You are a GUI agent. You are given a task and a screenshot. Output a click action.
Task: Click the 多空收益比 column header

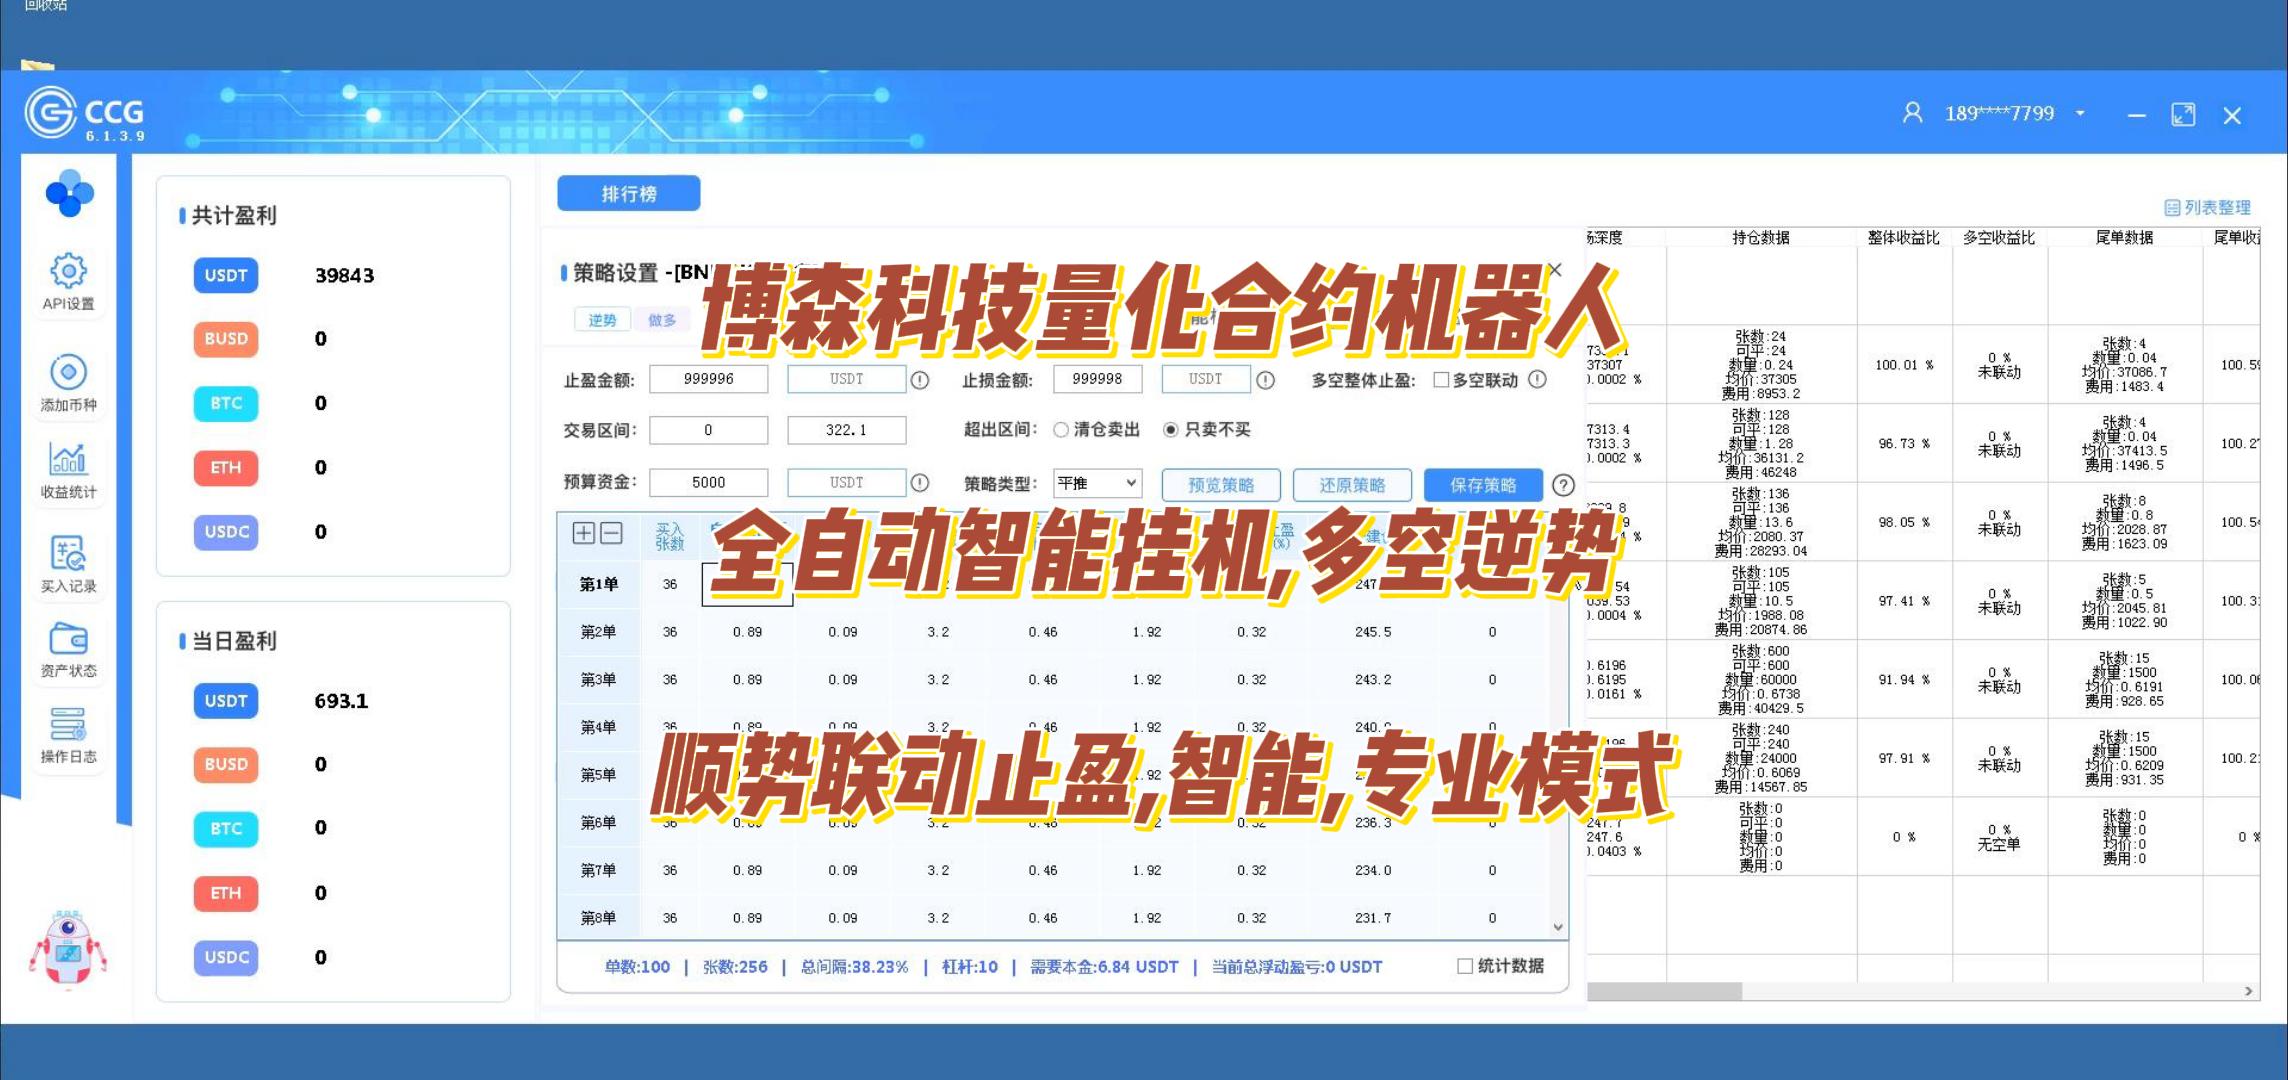[x=1999, y=238]
